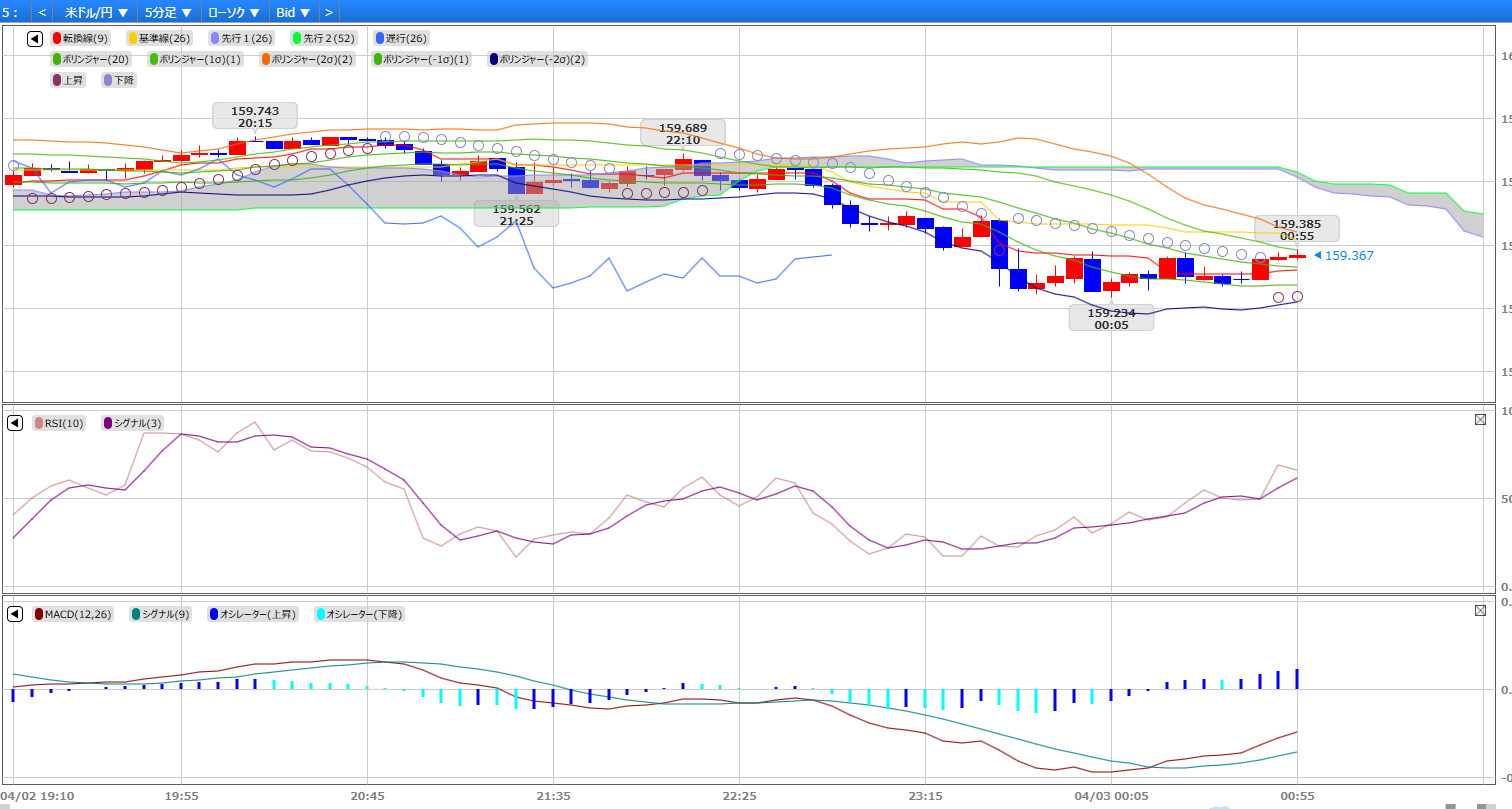
Task: Click the previous '<' toolbar arrow
Action: (42, 12)
